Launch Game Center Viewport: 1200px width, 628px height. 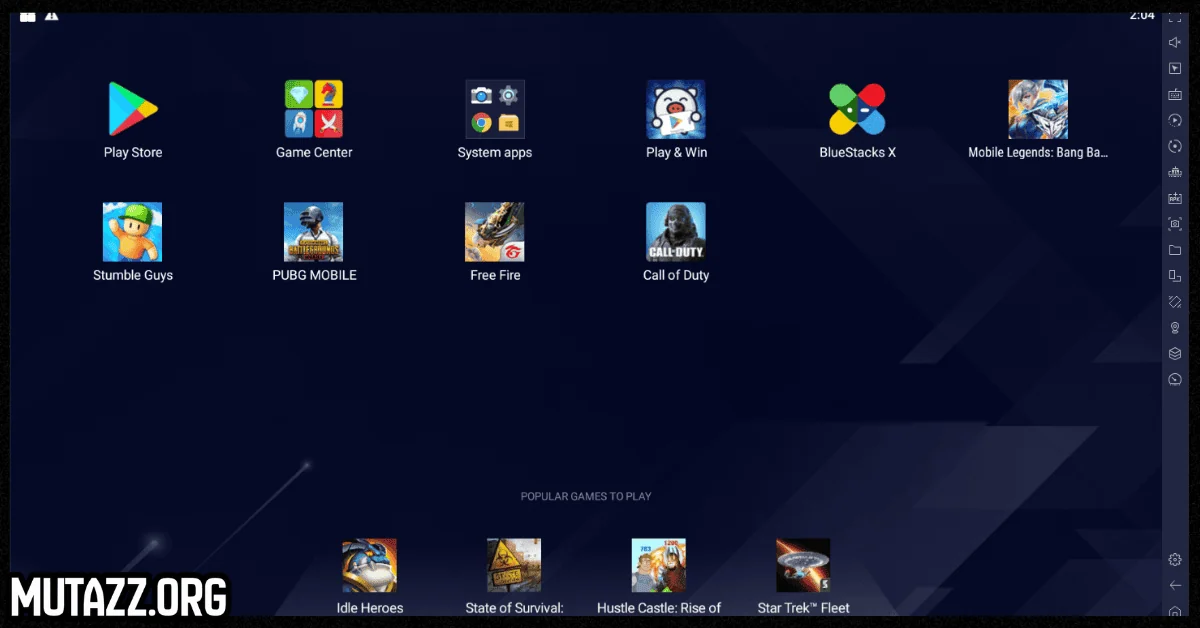(313, 109)
